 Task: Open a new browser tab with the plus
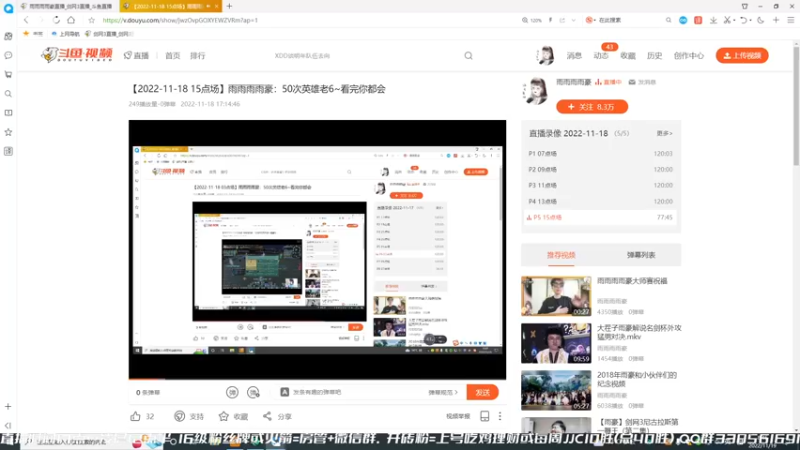click(x=230, y=6)
